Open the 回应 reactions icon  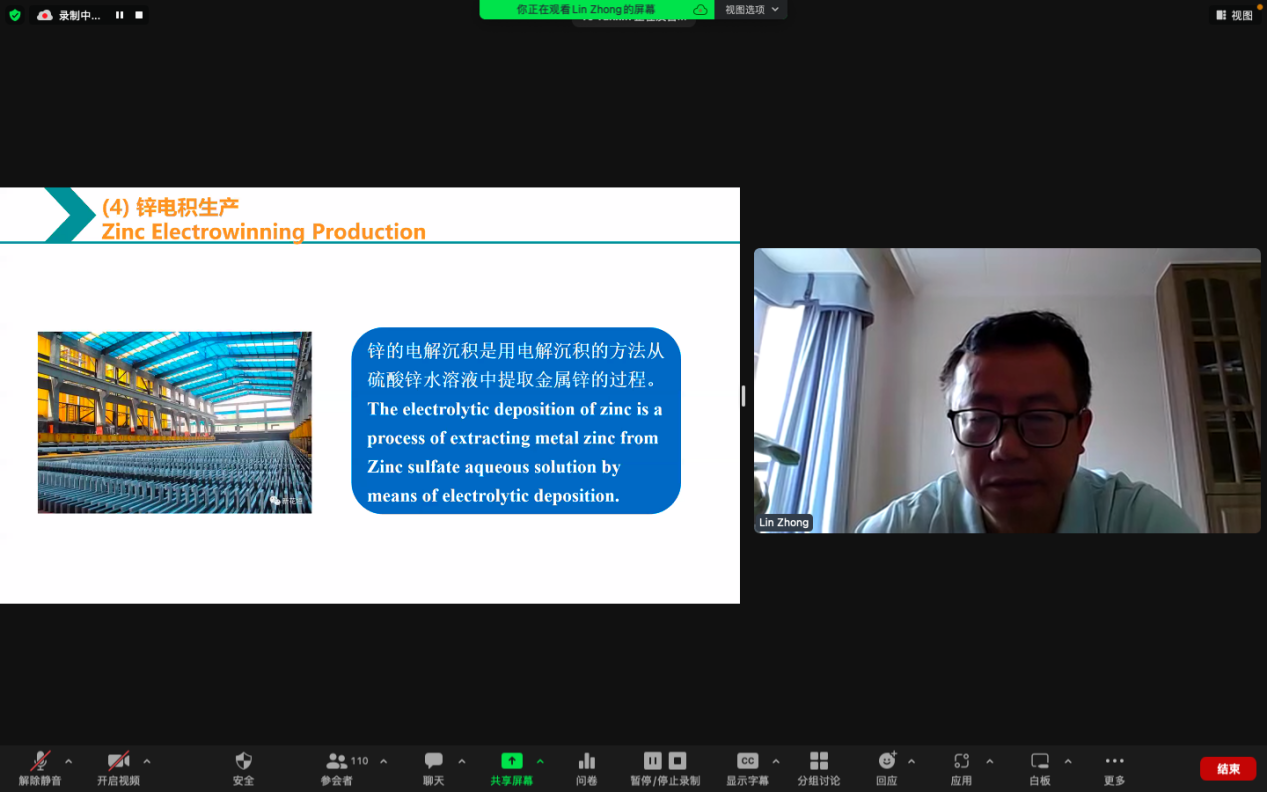tap(887, 761)
